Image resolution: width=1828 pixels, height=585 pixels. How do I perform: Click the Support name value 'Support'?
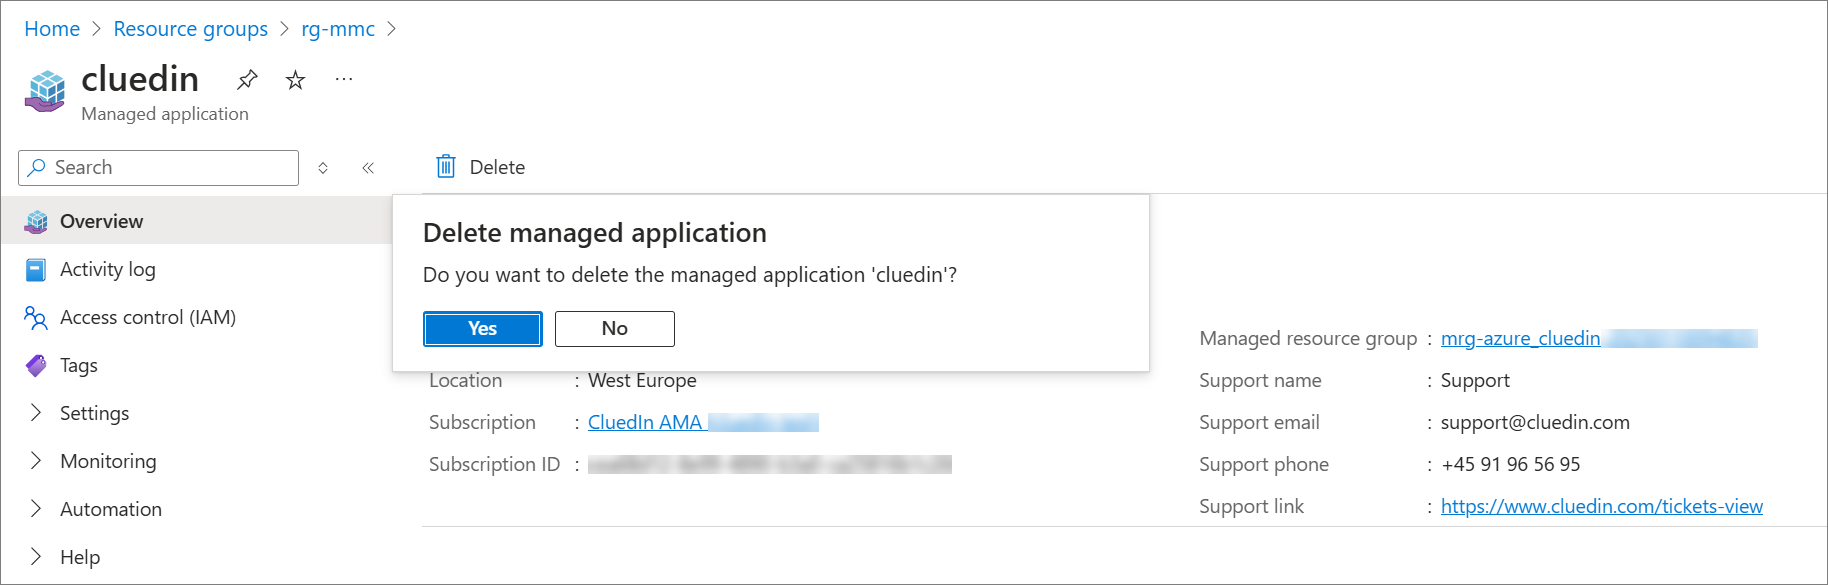pos(1475,381)
